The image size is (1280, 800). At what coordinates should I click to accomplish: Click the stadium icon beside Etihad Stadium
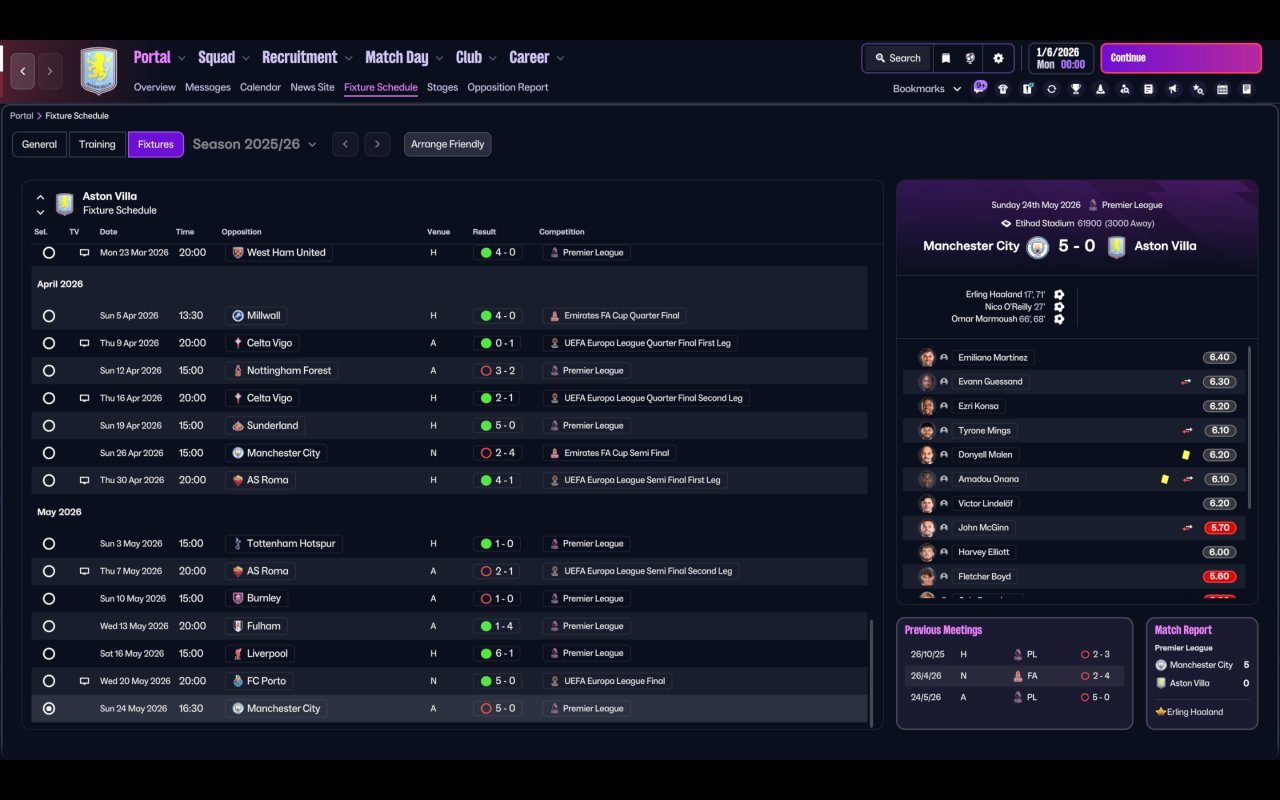tap(1006, 224)
